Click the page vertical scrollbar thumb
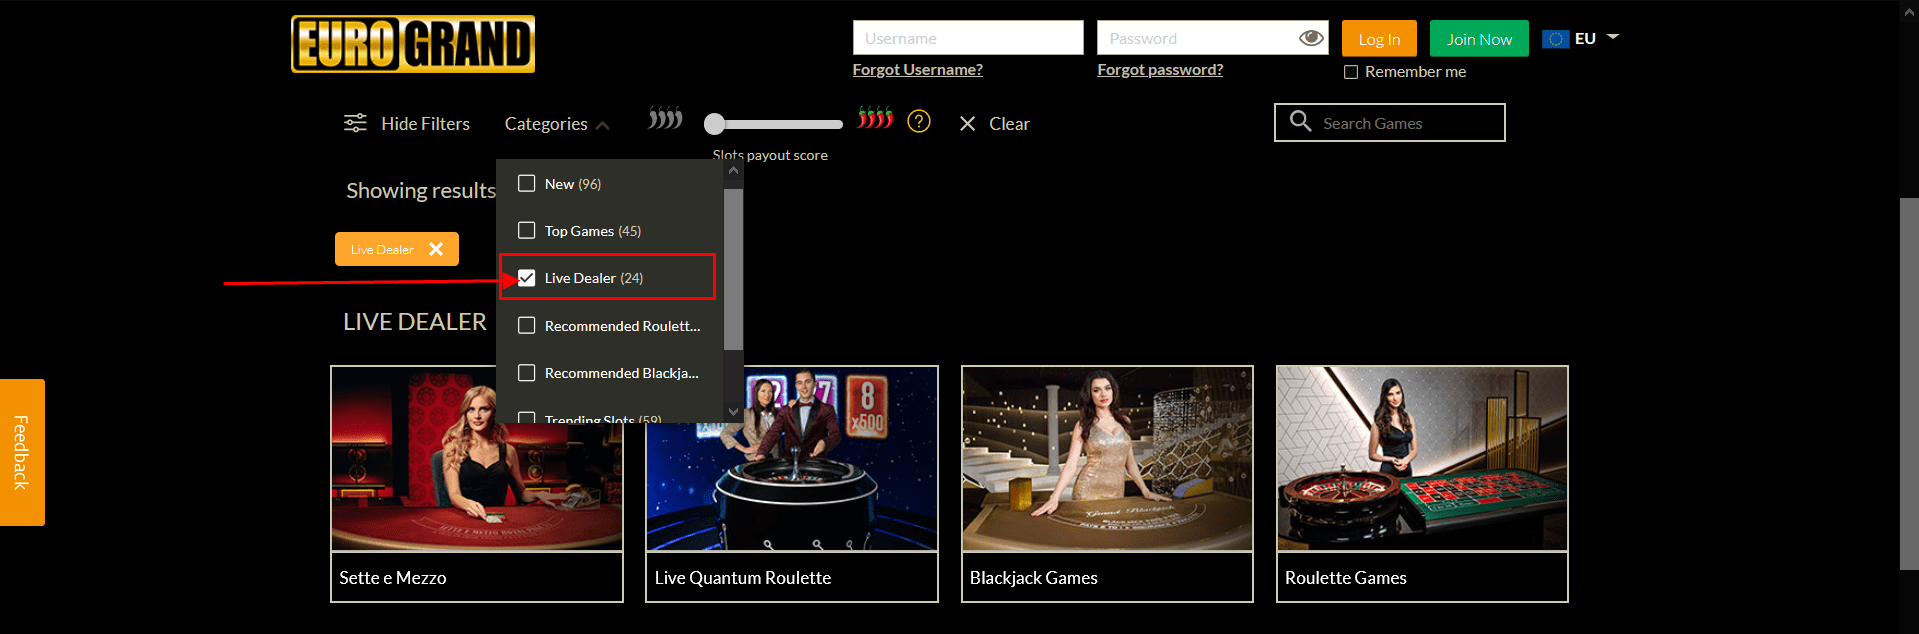 click(1909, 384)
